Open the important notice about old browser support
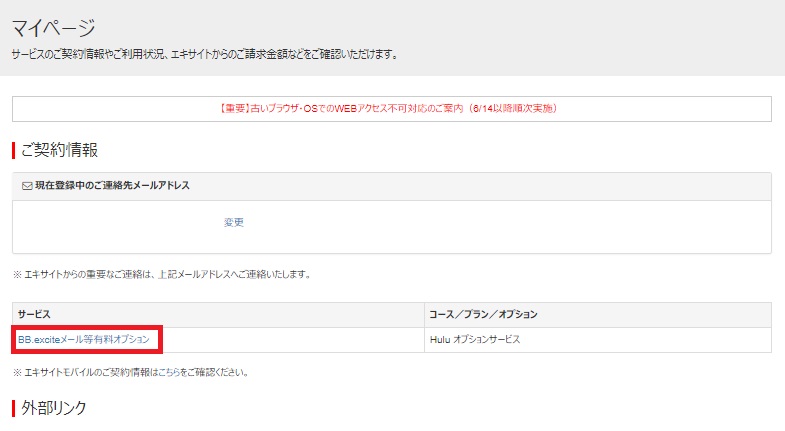Viewport: 785px width, 431px height. tap(391, 108)
